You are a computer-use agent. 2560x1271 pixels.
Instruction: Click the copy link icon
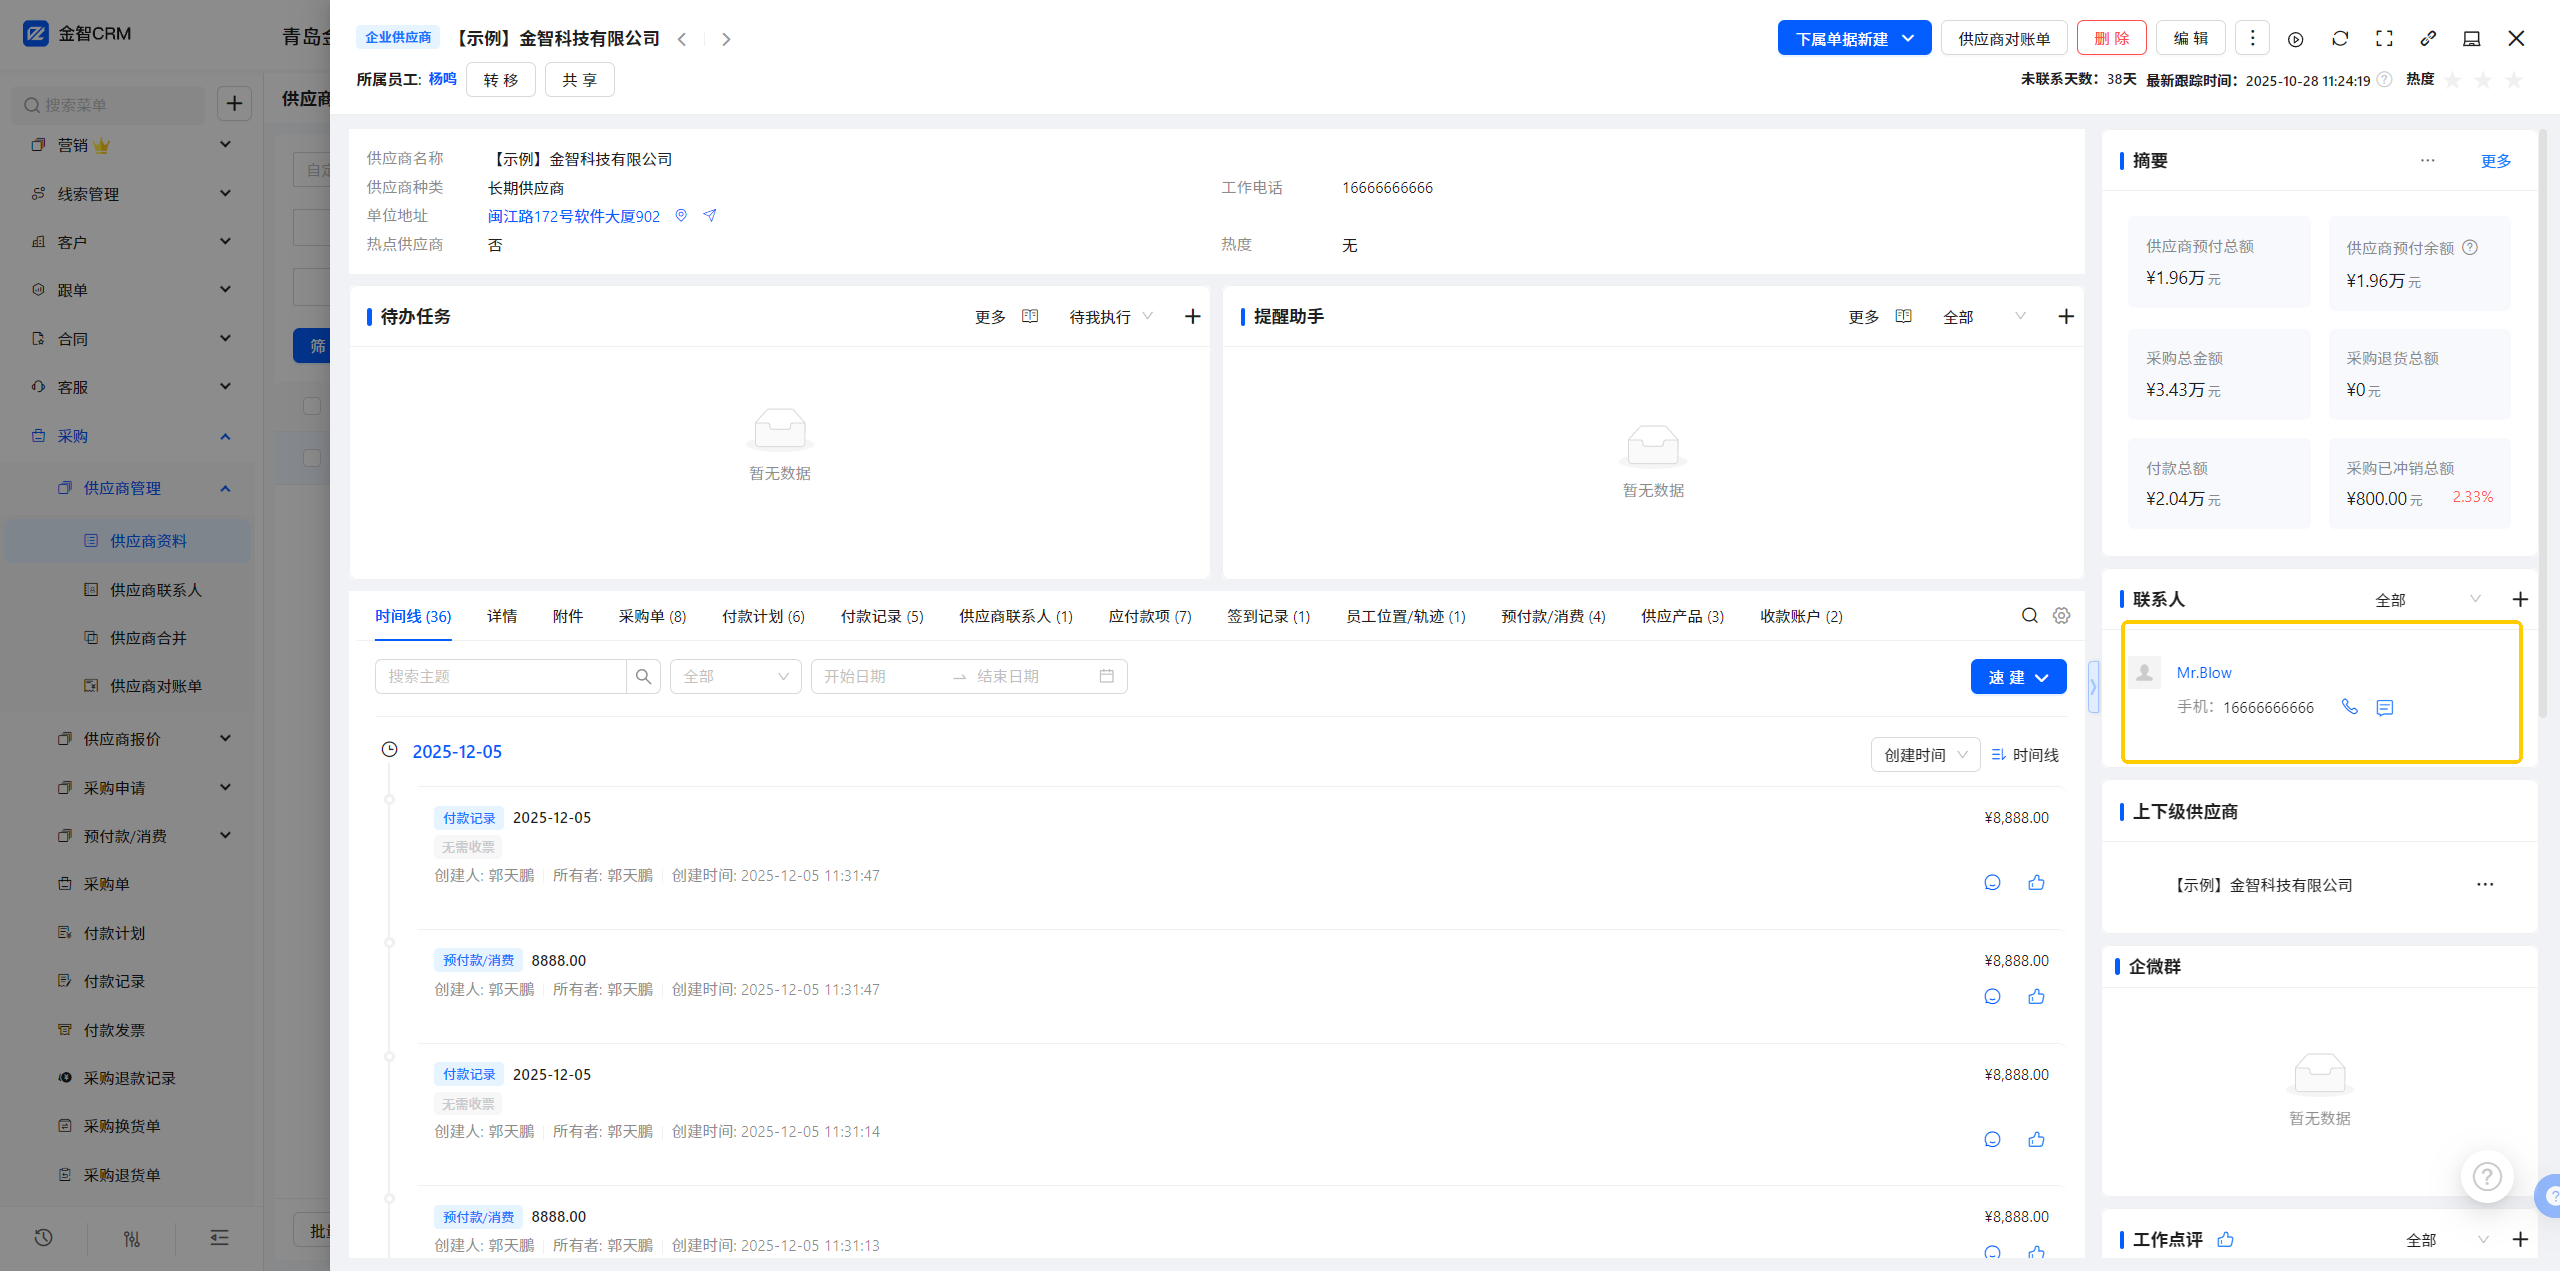point(2428,39)
